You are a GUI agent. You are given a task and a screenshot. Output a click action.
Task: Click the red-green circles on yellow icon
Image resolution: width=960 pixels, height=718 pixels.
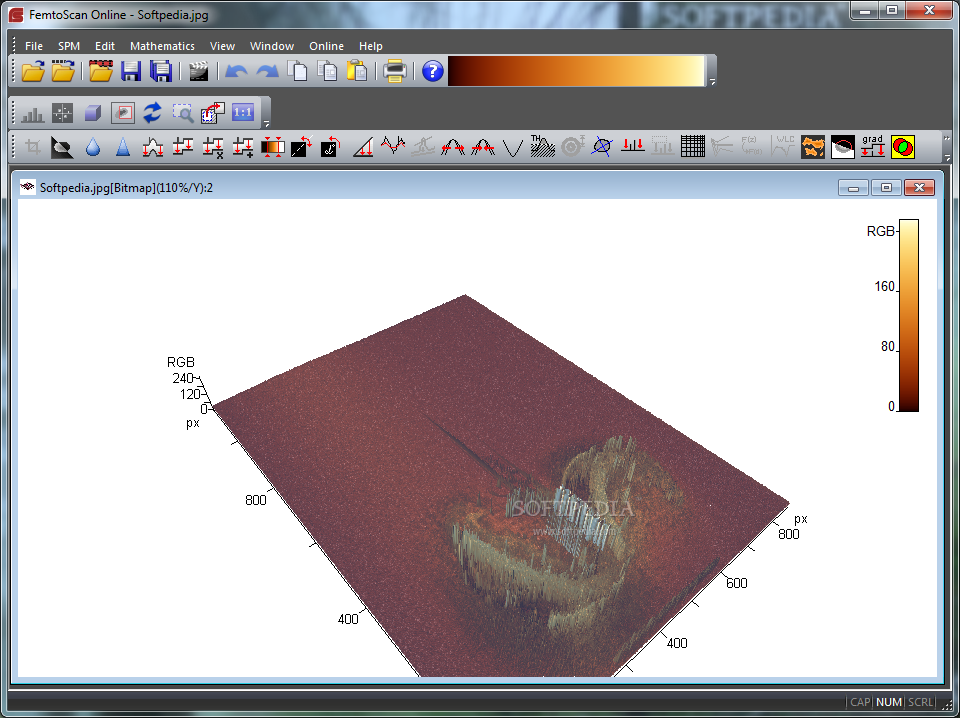pyautogui.click(x=902, y=147)
